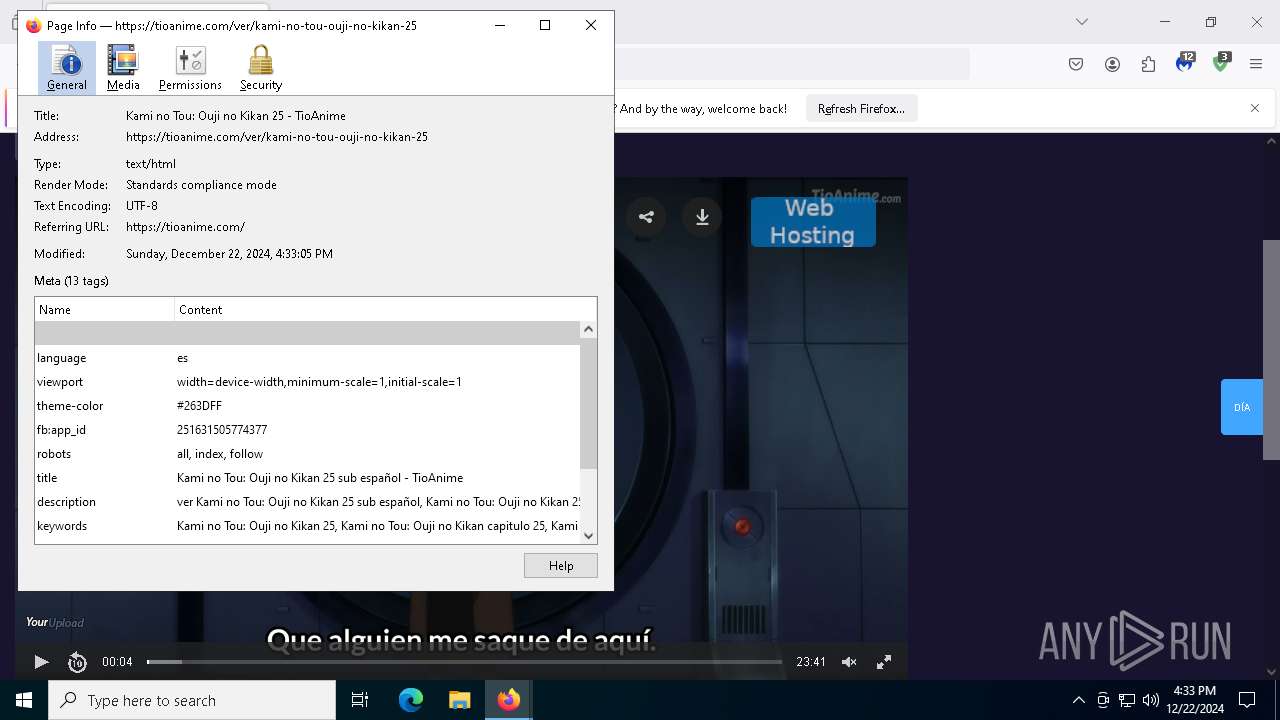The image size is (1280, 720).
Task: Click the extension icon with badge 12
Action: point(1185,63)
